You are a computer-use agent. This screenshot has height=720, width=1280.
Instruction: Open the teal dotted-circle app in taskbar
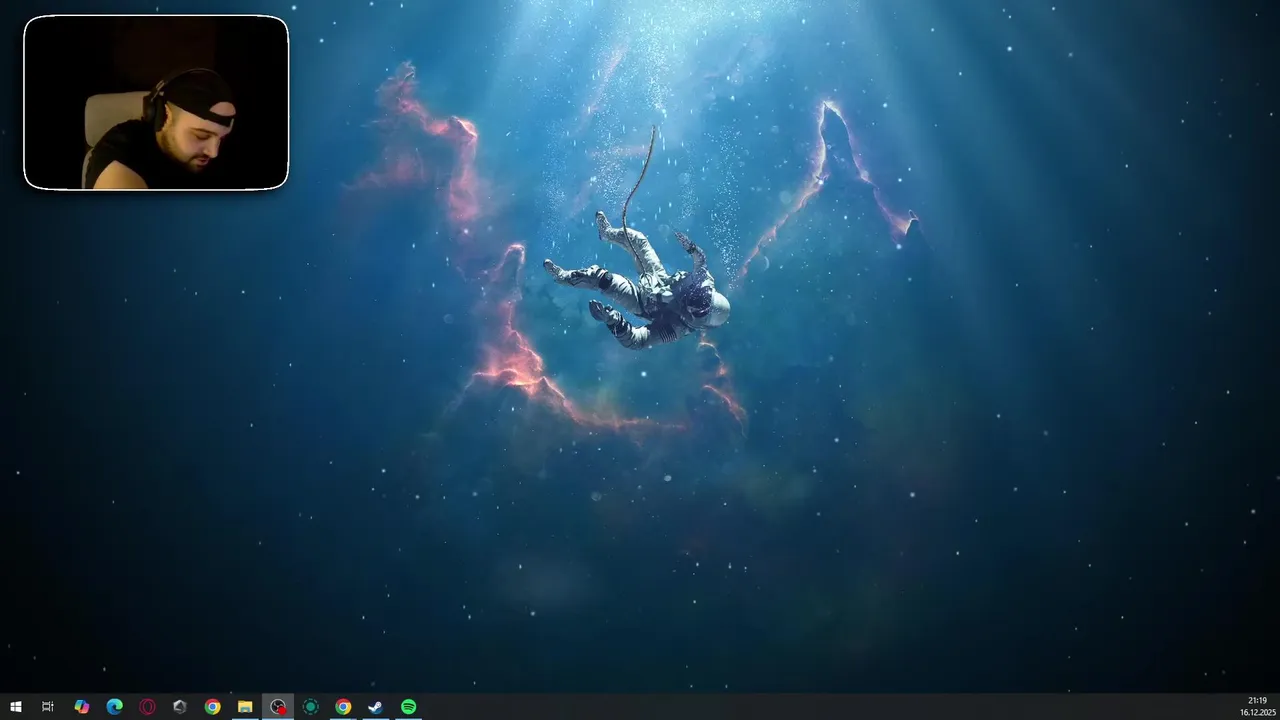[310, 707]
